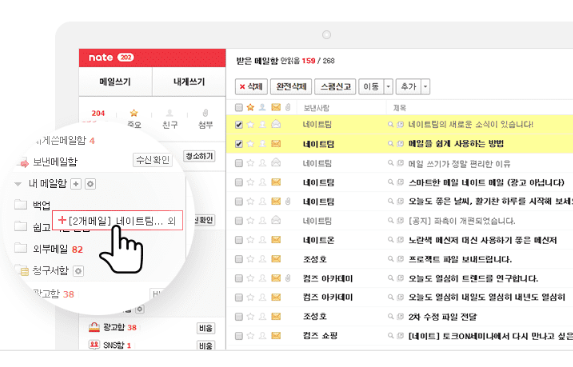Click the 청소하기 button

199,156
